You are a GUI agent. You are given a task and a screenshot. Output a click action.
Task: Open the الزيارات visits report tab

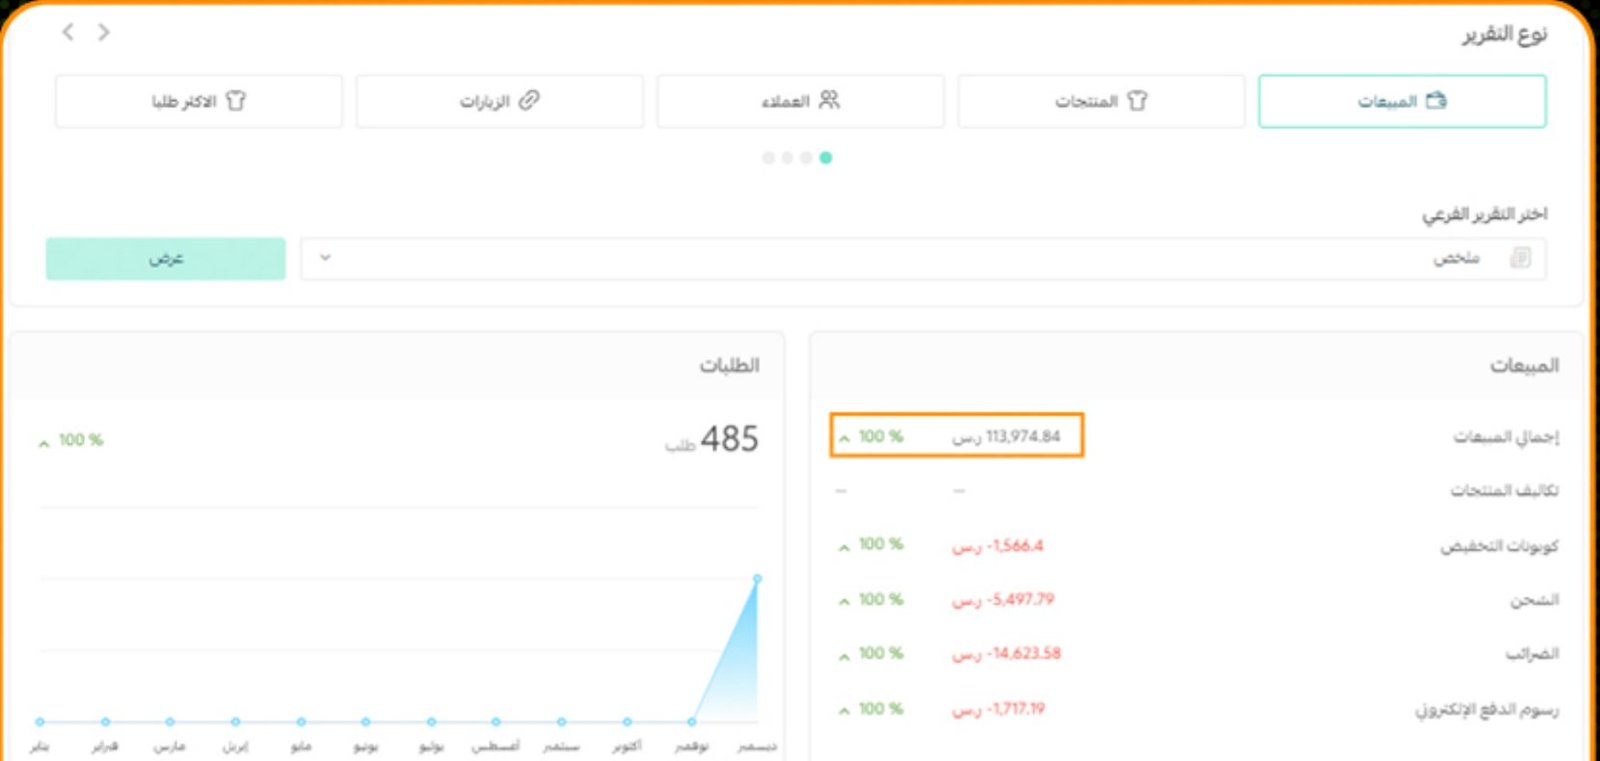click(499, 101)
